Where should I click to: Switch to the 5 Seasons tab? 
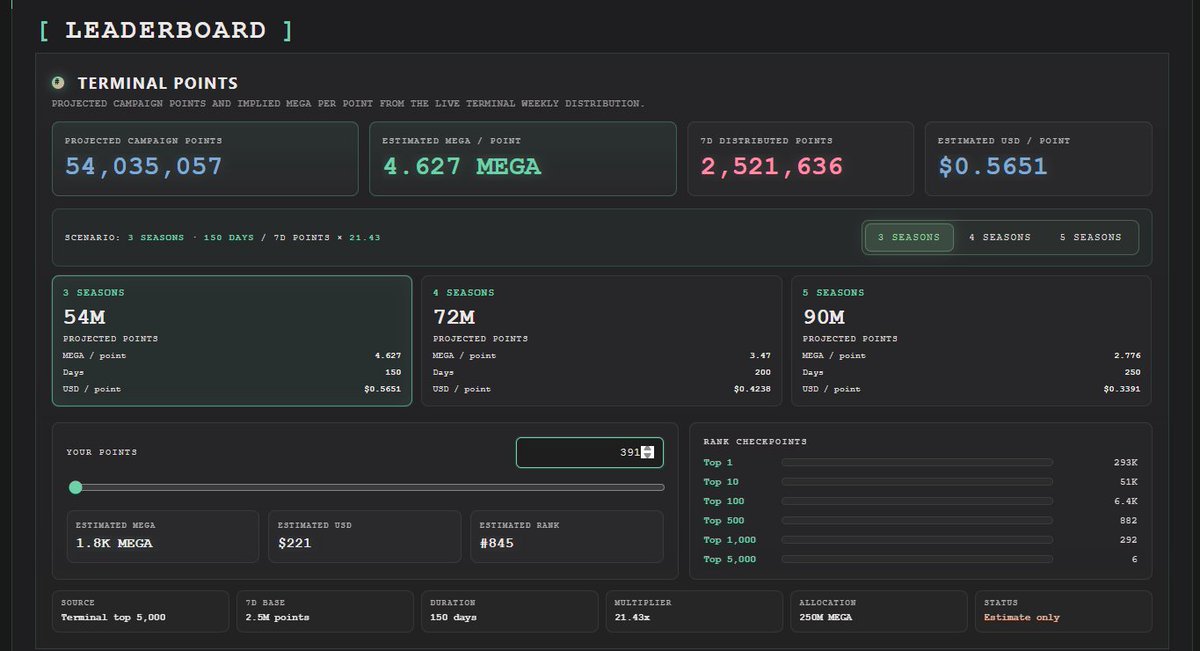point(1090,237)
